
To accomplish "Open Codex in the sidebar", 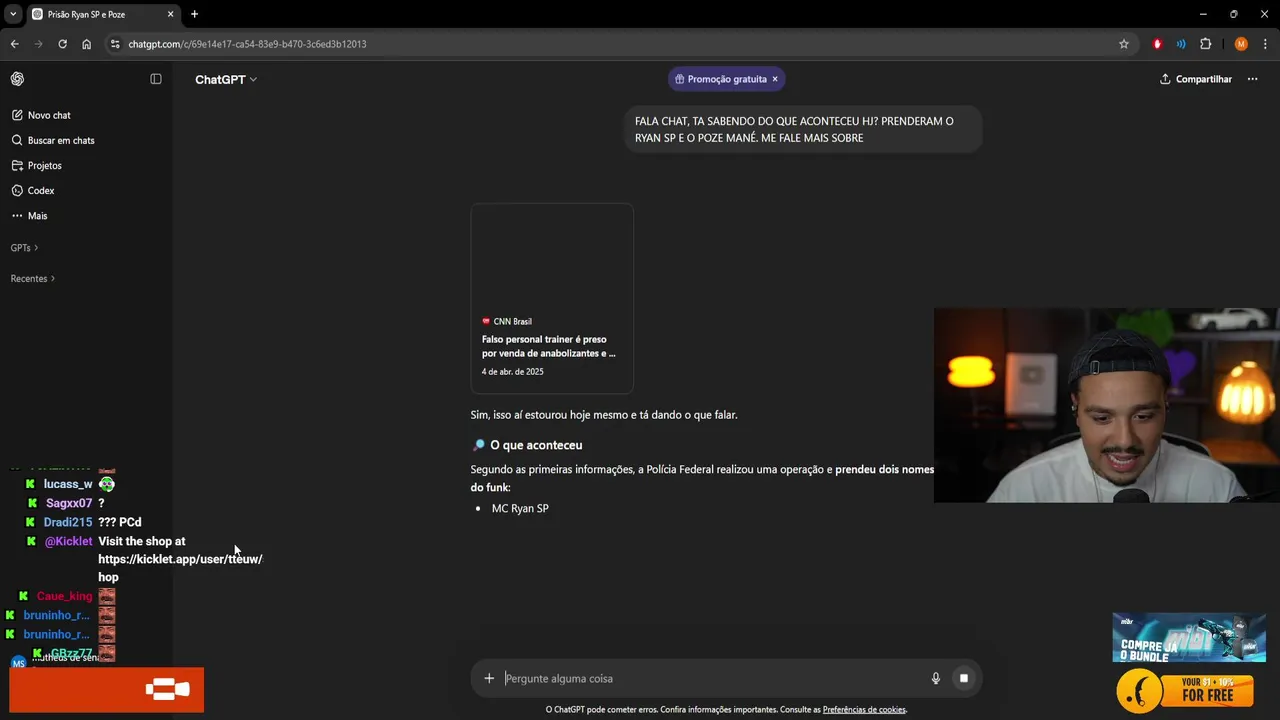I will click(33, 190).
